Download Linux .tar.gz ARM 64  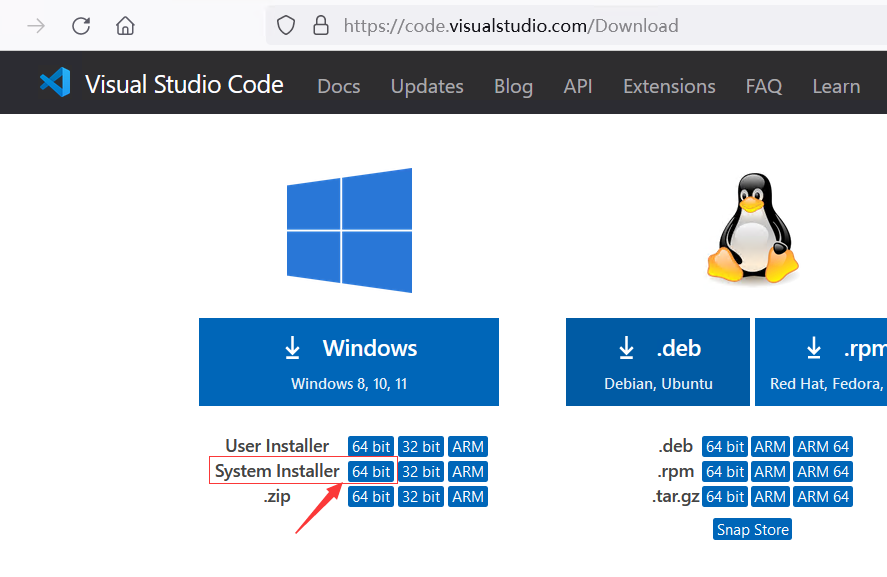(823, 497)
